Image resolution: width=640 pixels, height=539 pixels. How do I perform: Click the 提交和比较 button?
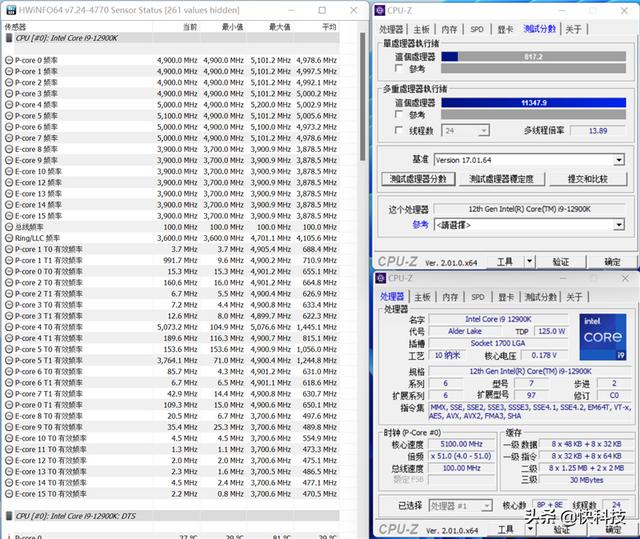click(x=588, y=179)
